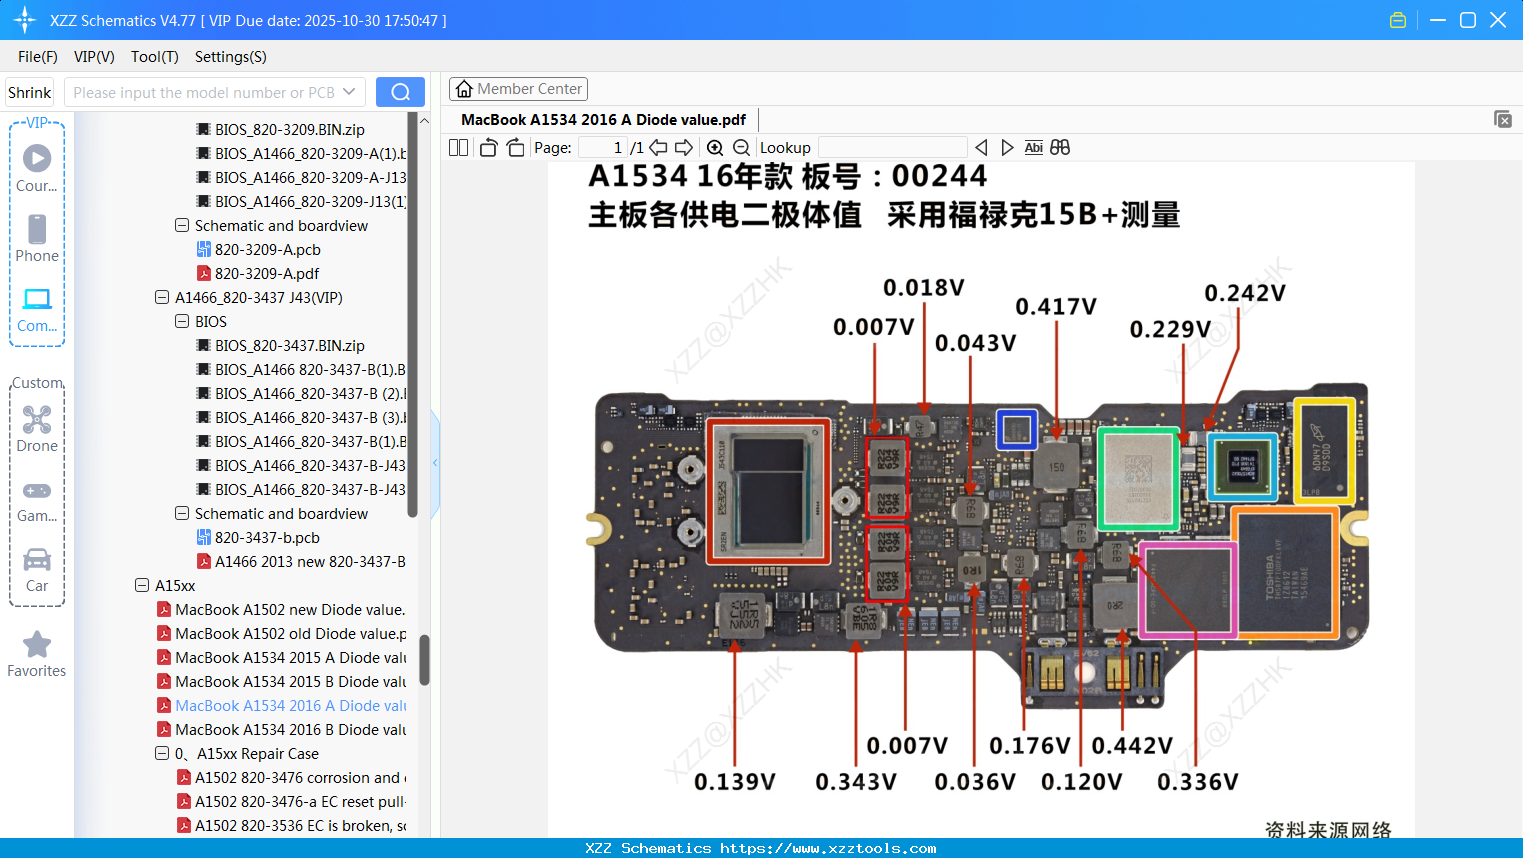Viewport: 1523px width, 858px height.
Task: Open A1502 820-3476 corrosion repair case
Action: 300,777
